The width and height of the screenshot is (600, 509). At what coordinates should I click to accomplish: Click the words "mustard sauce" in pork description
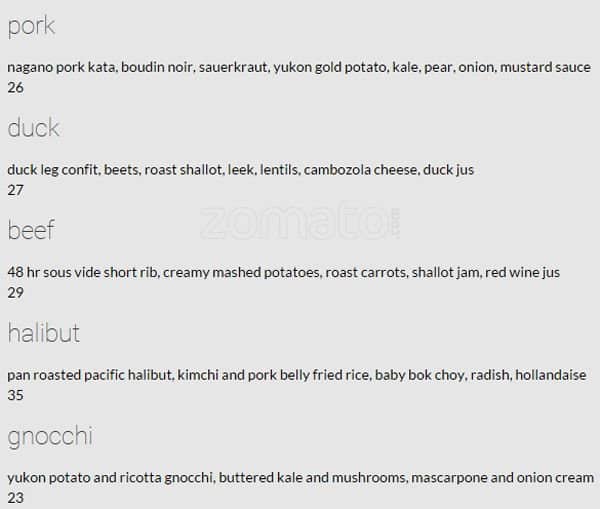[545, 67]
